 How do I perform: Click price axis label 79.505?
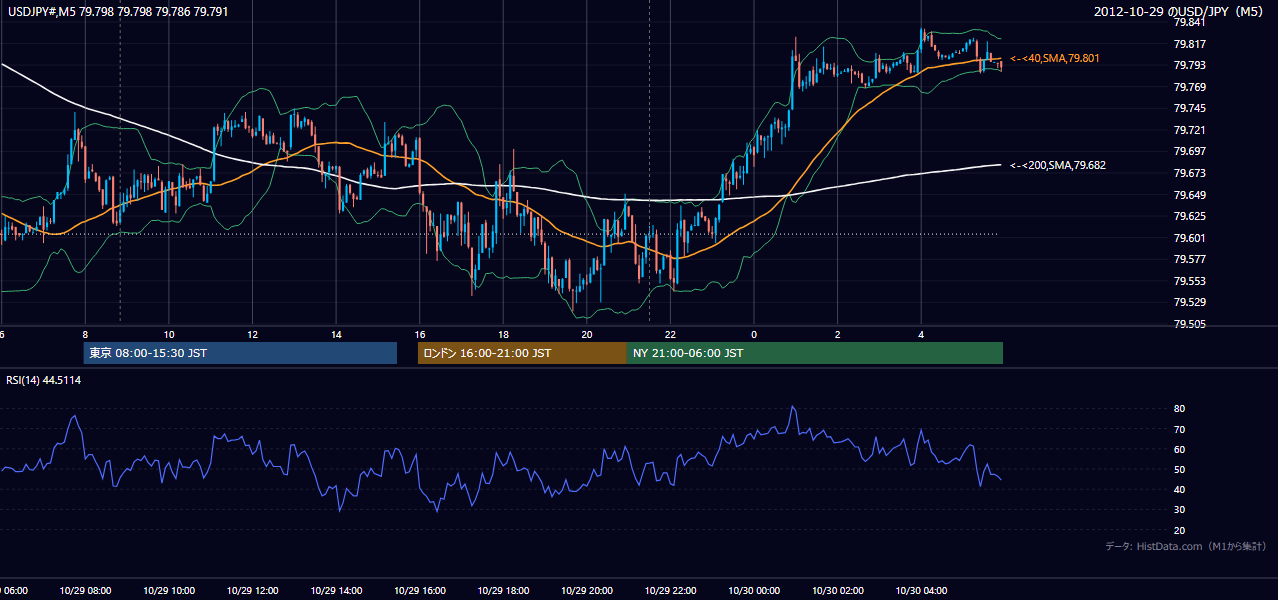[1188, 324]
